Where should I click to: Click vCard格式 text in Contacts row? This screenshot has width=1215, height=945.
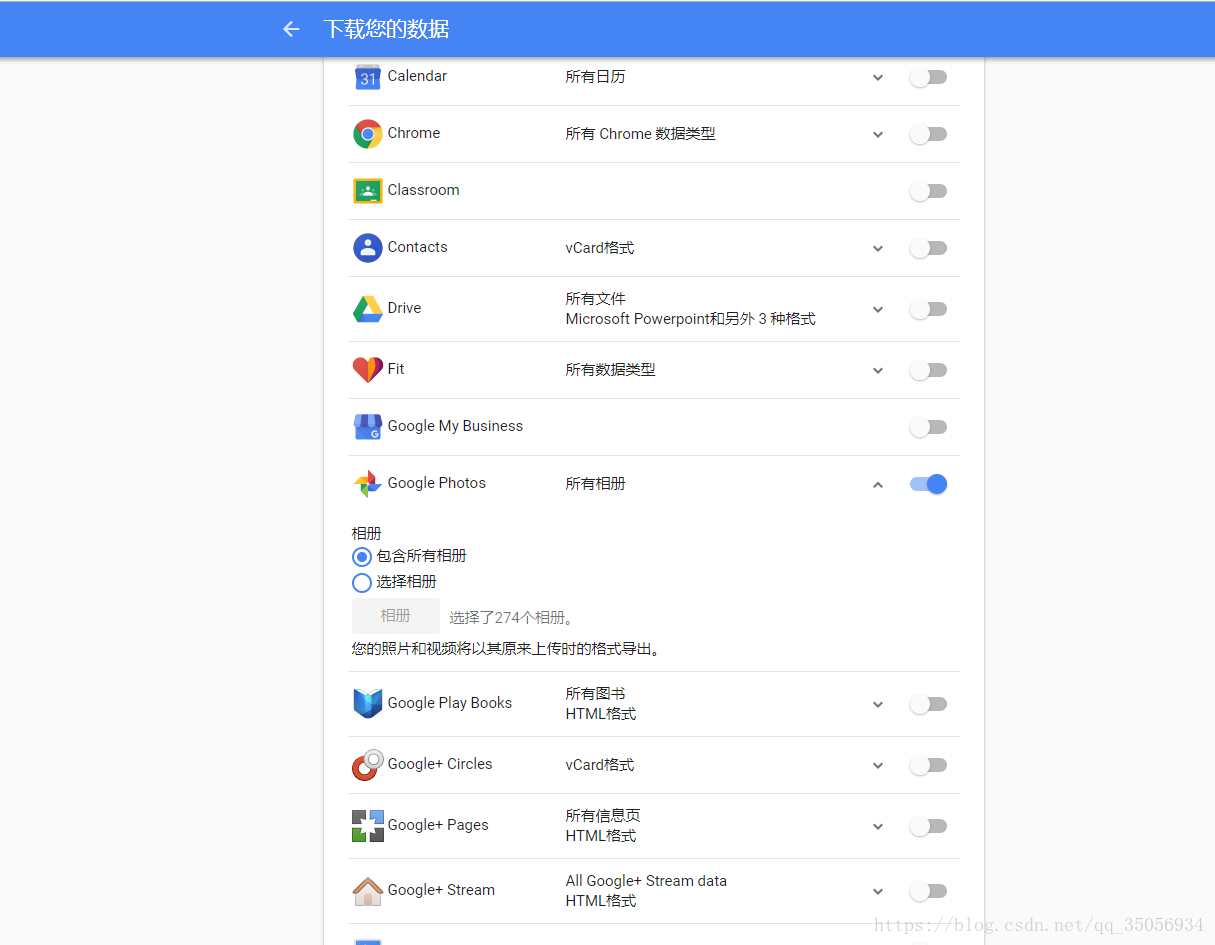point(600,248)
